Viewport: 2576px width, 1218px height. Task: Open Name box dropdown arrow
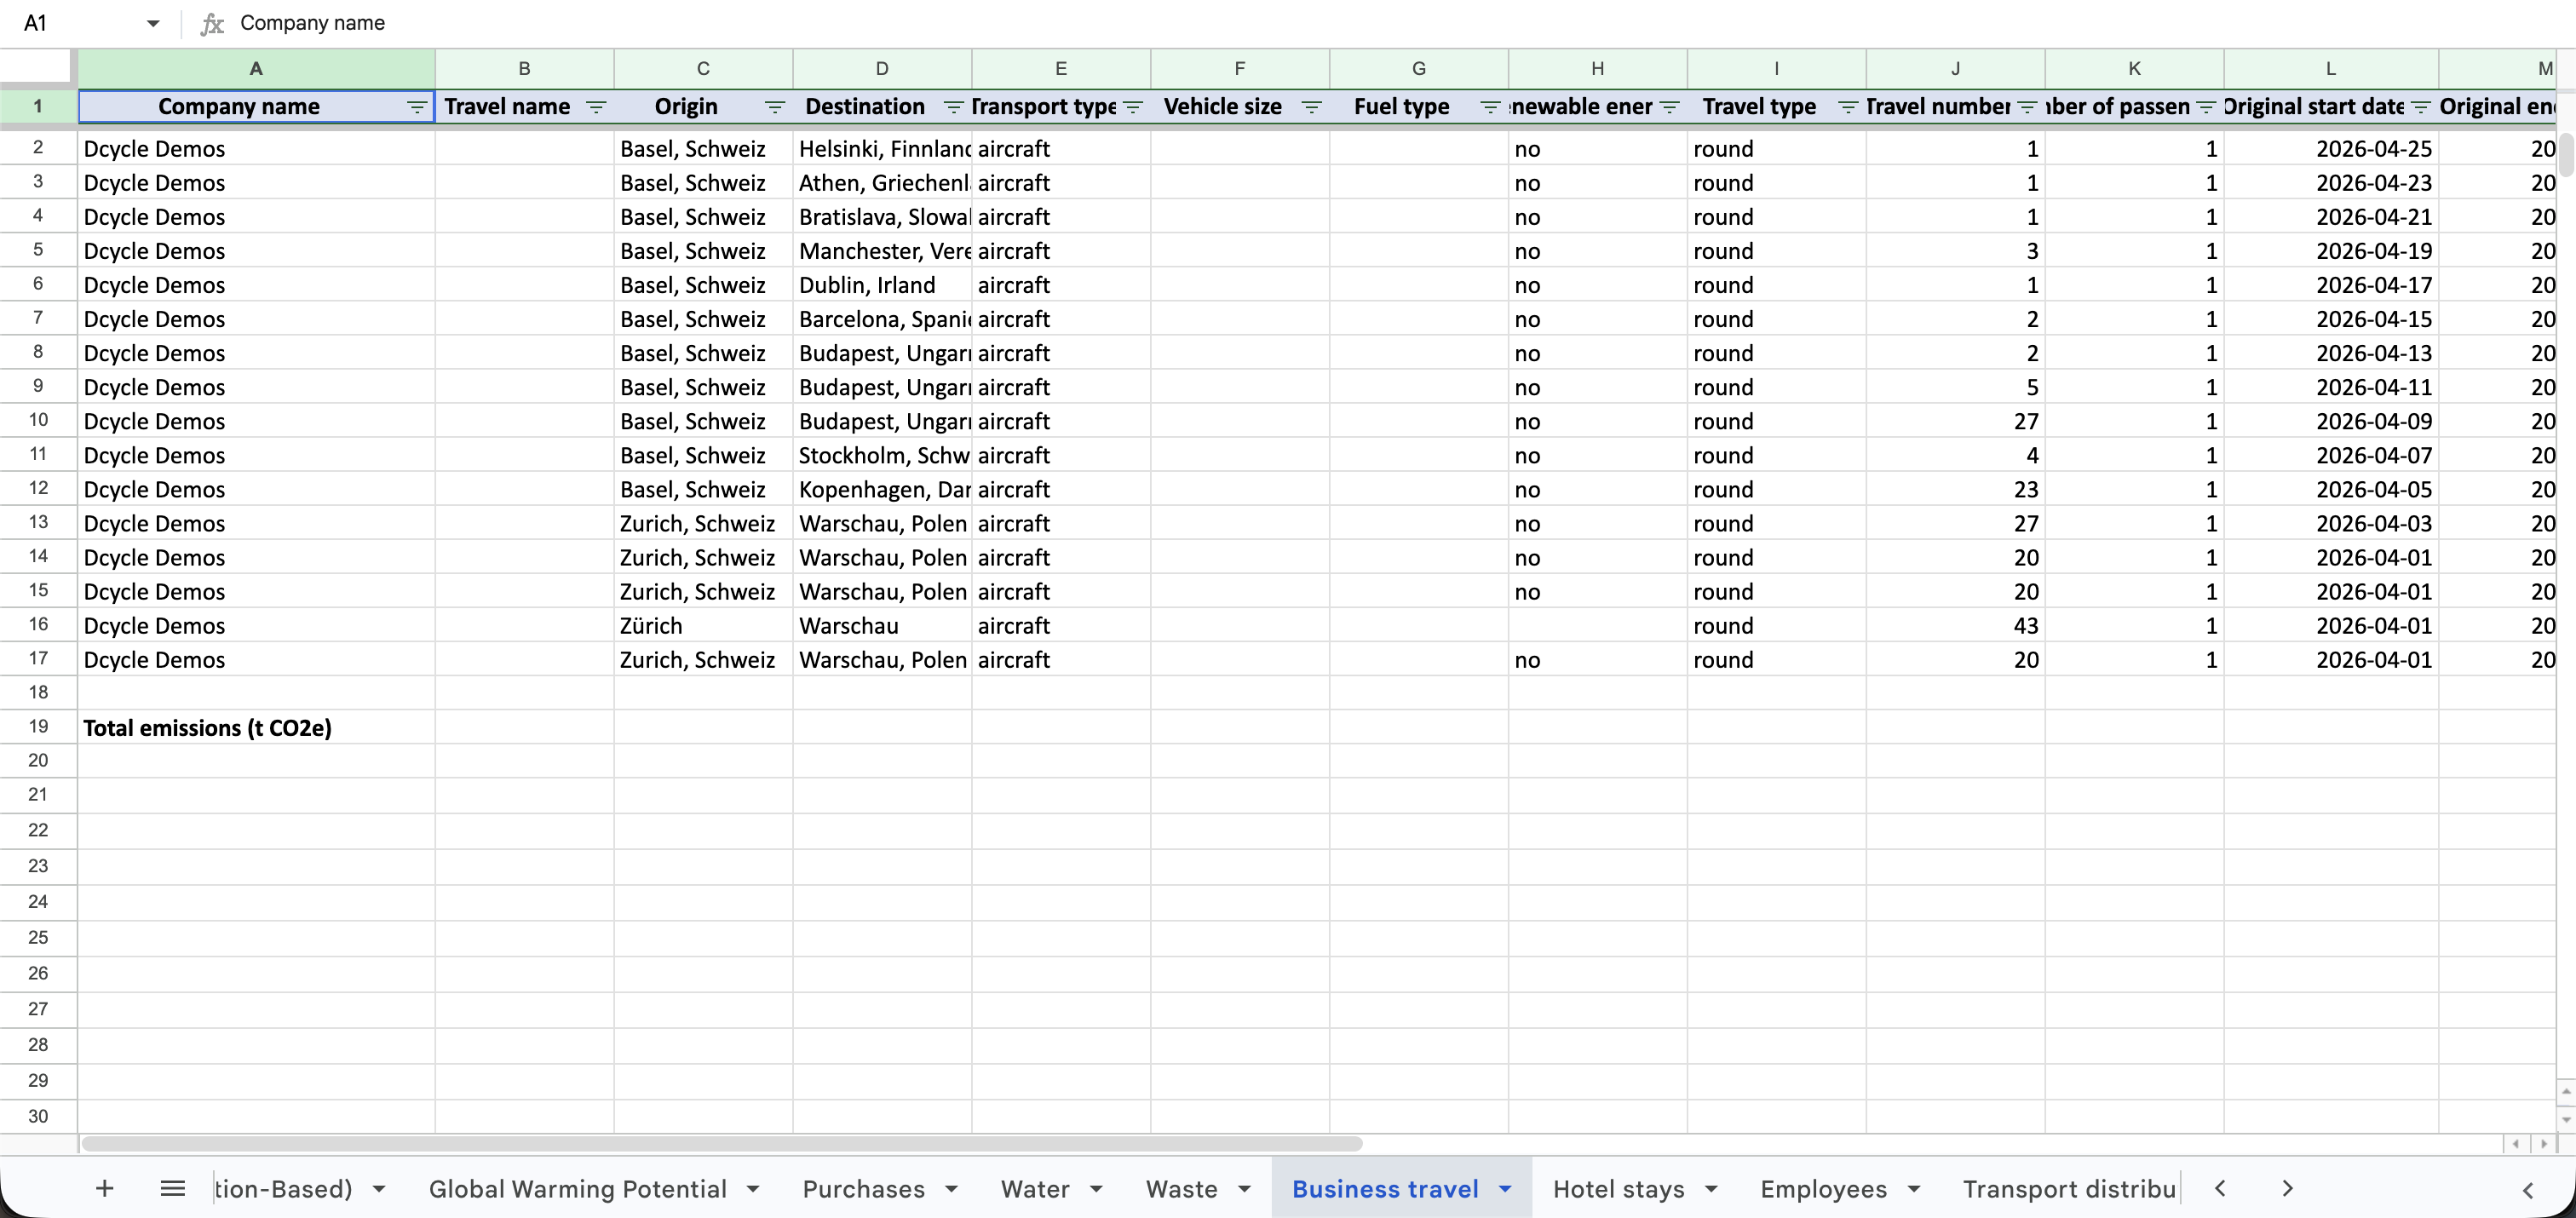coord(153,23)
